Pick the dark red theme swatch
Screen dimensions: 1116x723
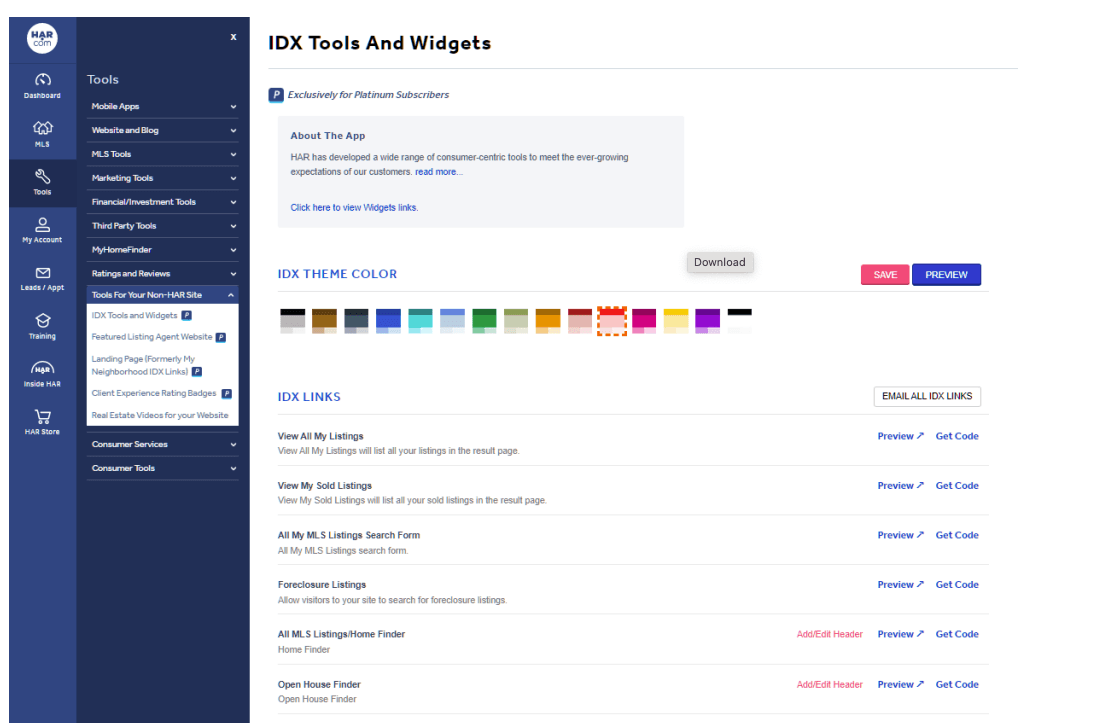[x=580, y=321]
